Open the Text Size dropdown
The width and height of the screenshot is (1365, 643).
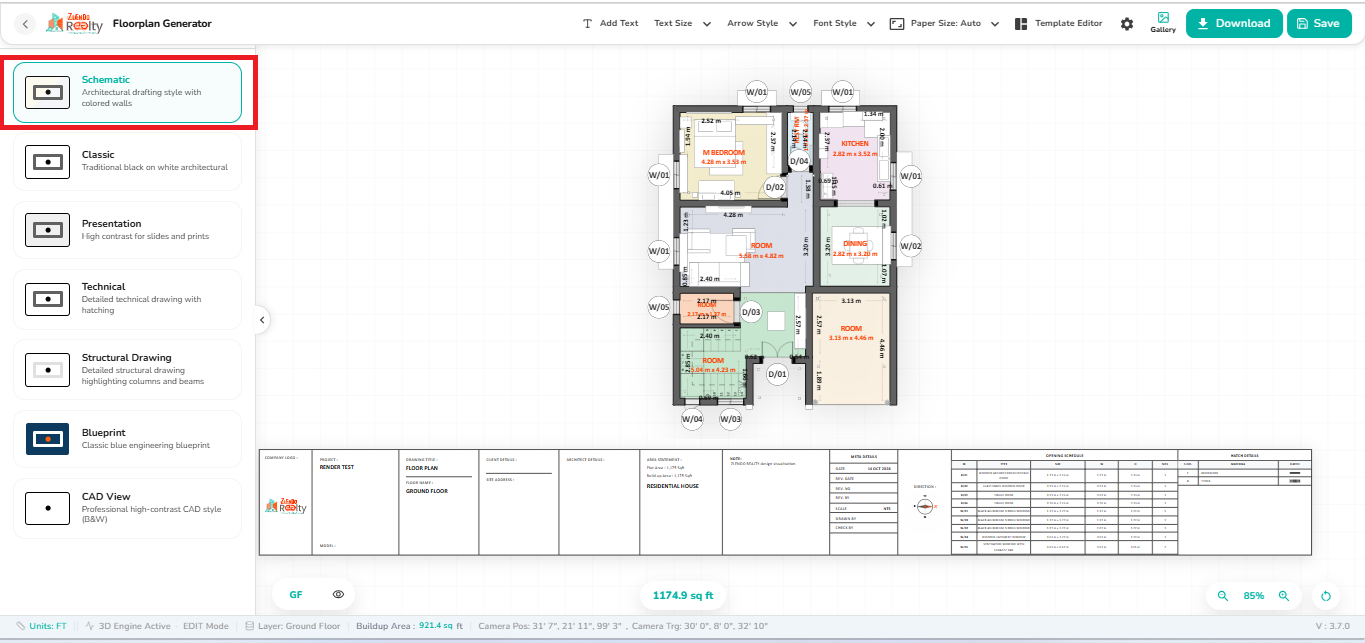[683, 23]
